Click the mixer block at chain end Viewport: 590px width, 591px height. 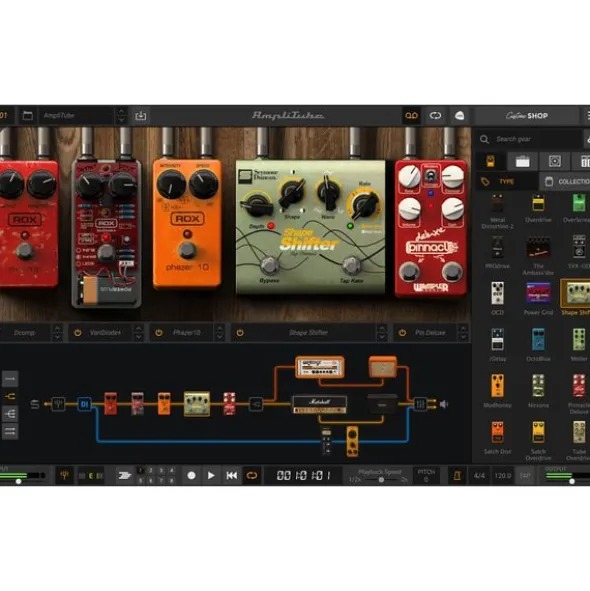[x=420, y=404]
